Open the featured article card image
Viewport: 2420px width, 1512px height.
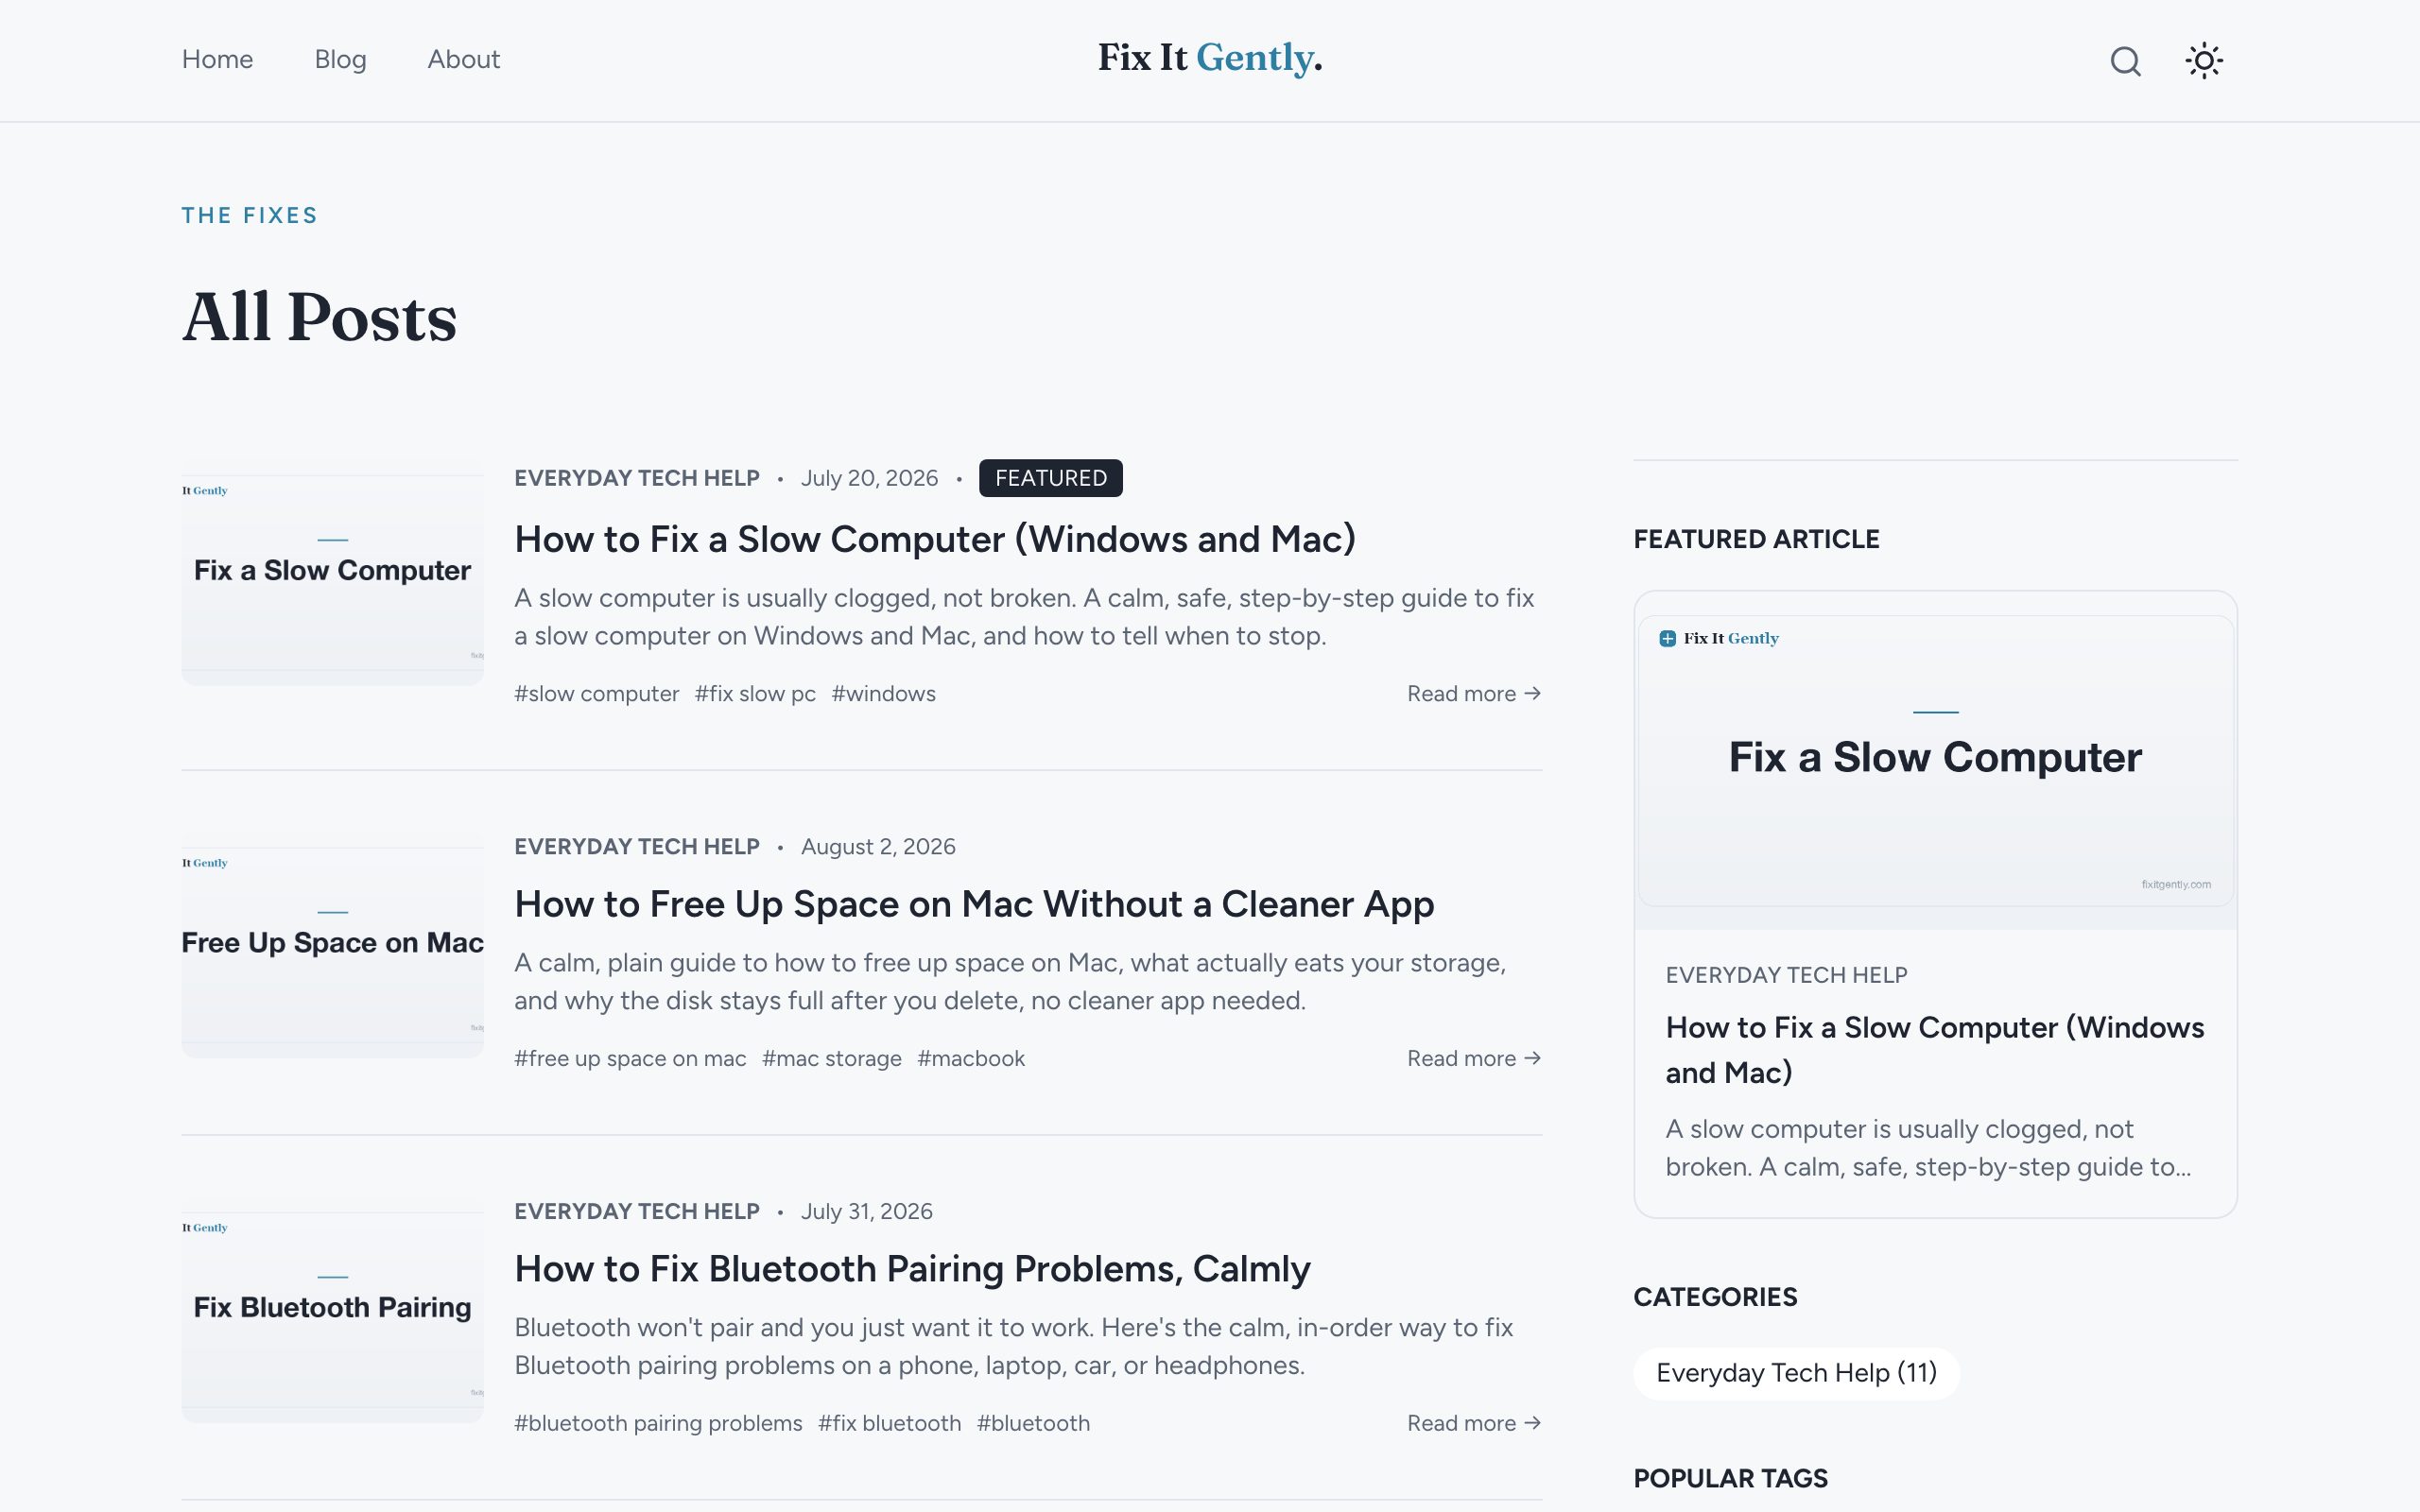1935,761
